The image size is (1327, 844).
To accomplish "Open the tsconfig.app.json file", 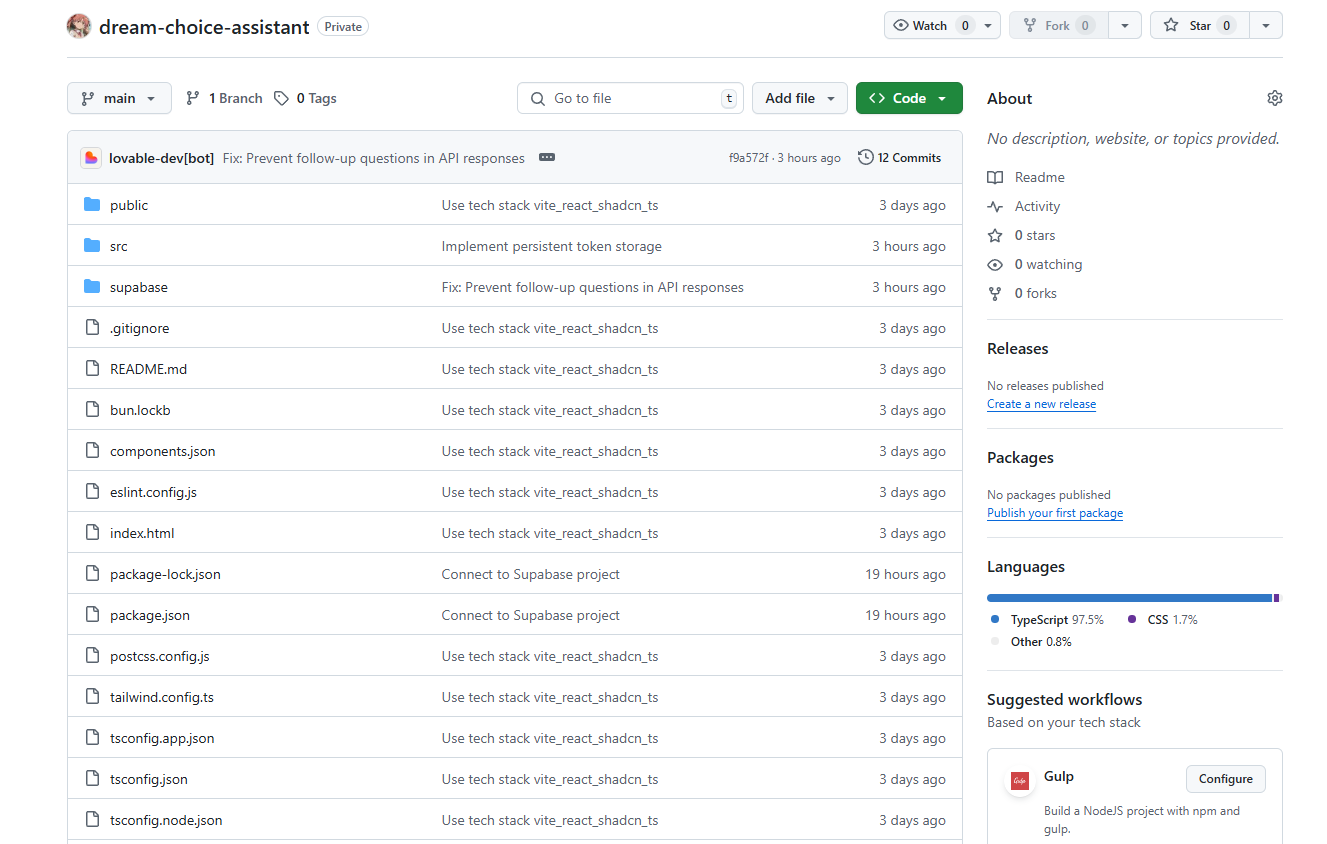I will pyautogui.click(x=162, y=738).
